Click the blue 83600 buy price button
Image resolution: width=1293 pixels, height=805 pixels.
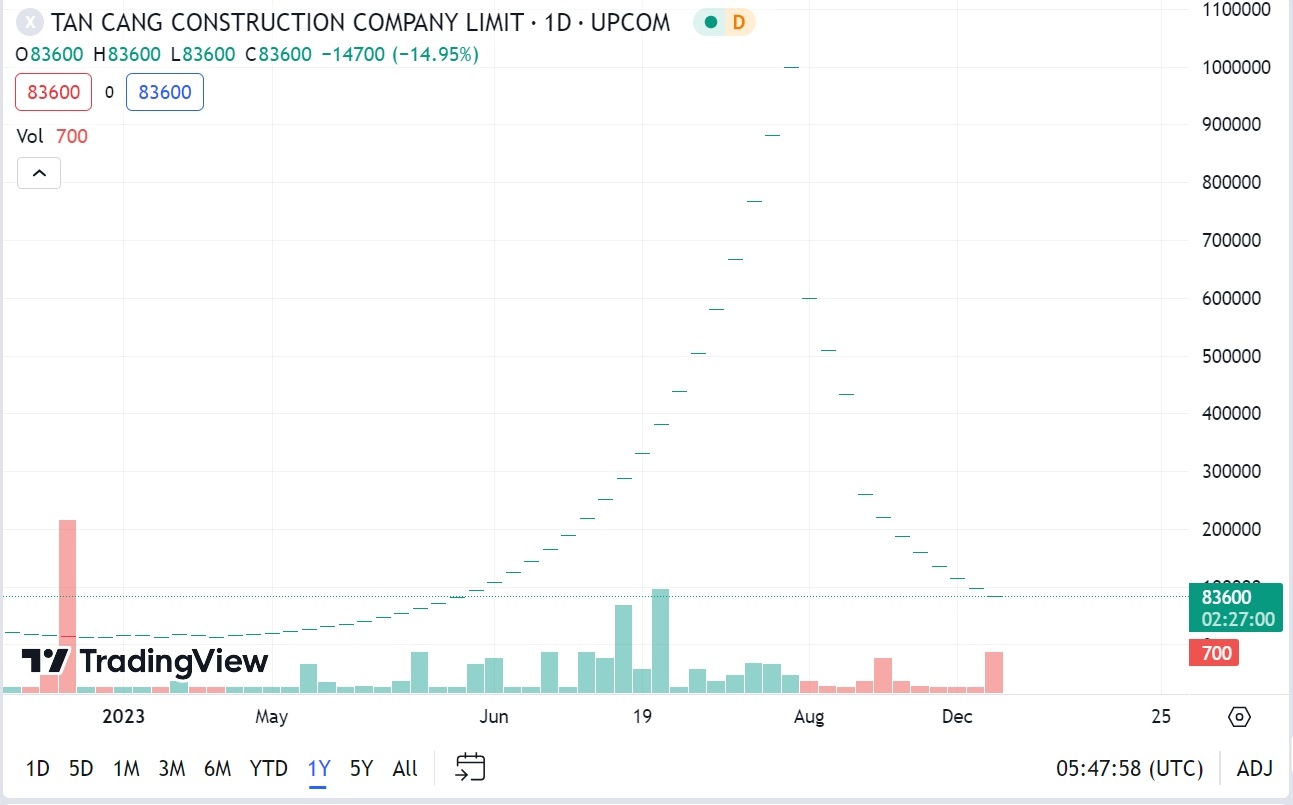tap(165, 93)
